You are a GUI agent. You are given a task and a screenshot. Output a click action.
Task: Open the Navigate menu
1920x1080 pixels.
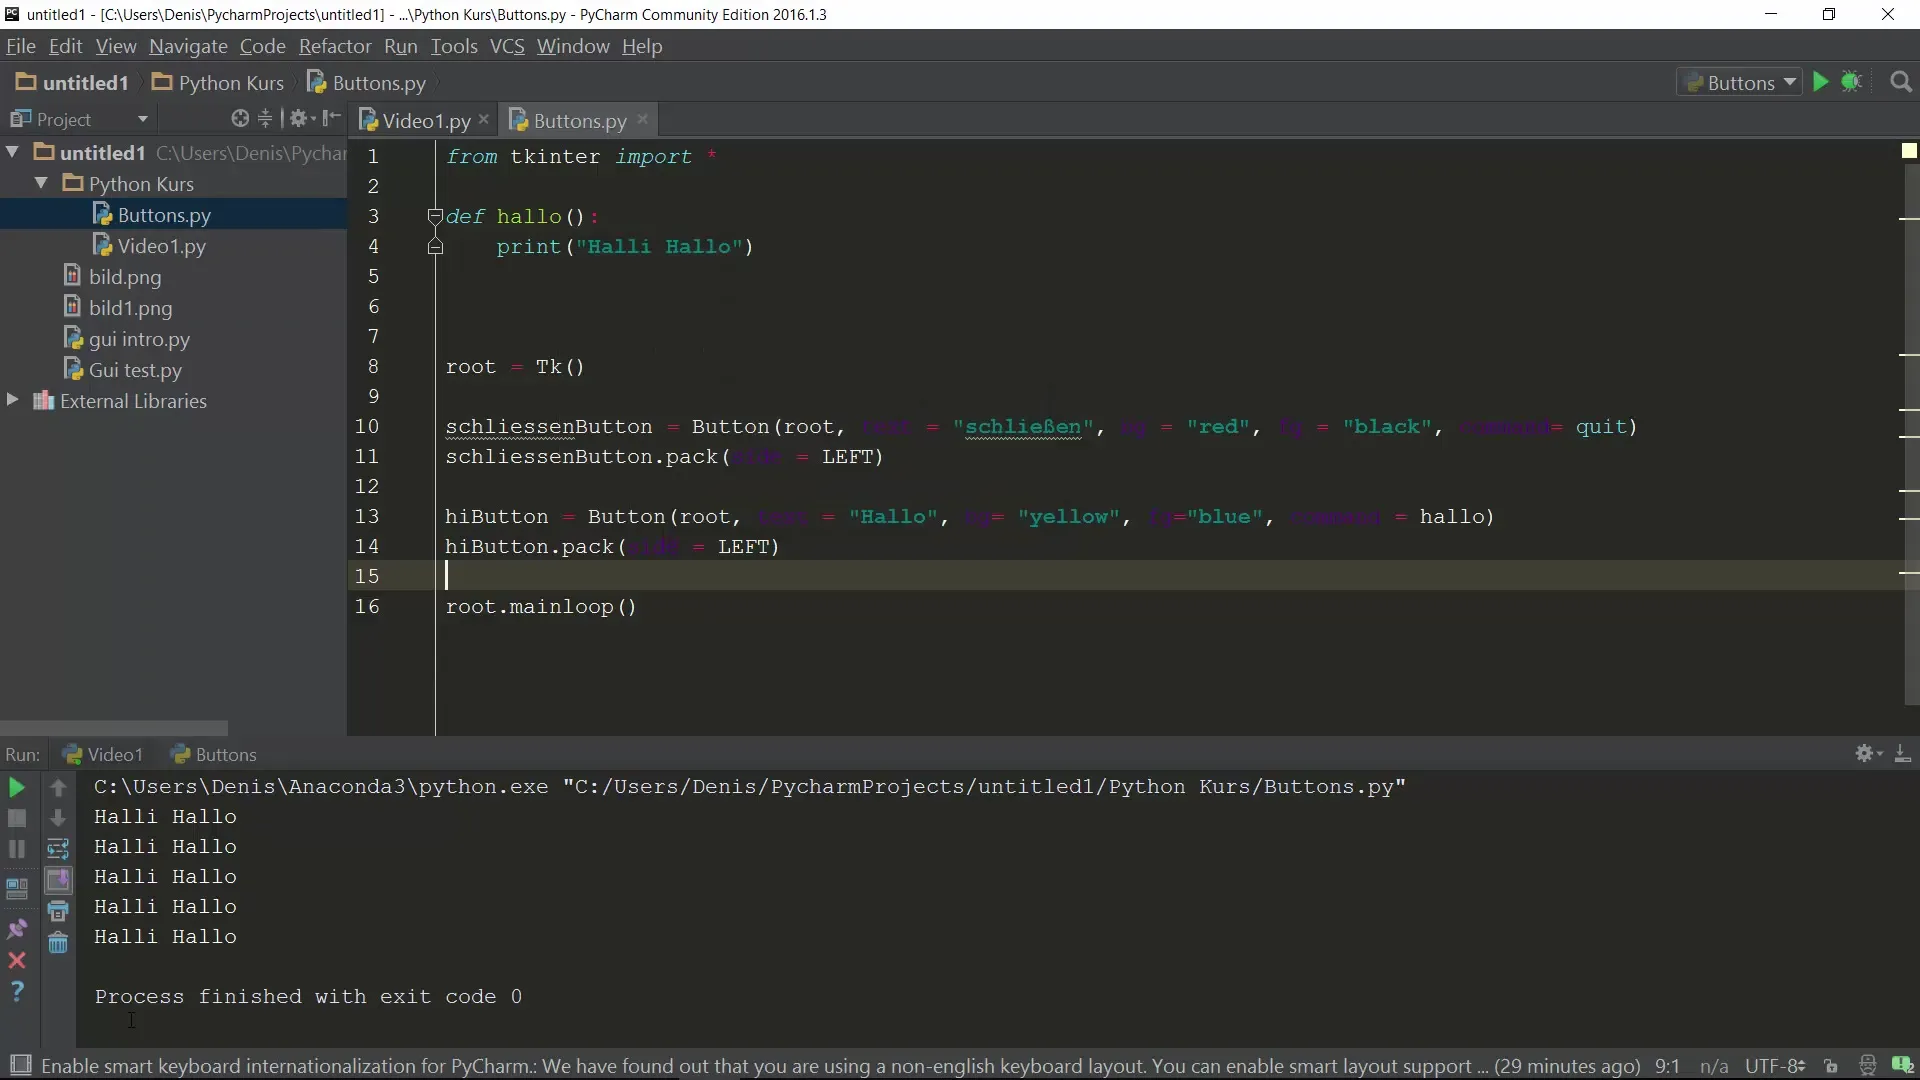[x=188, y=46]
